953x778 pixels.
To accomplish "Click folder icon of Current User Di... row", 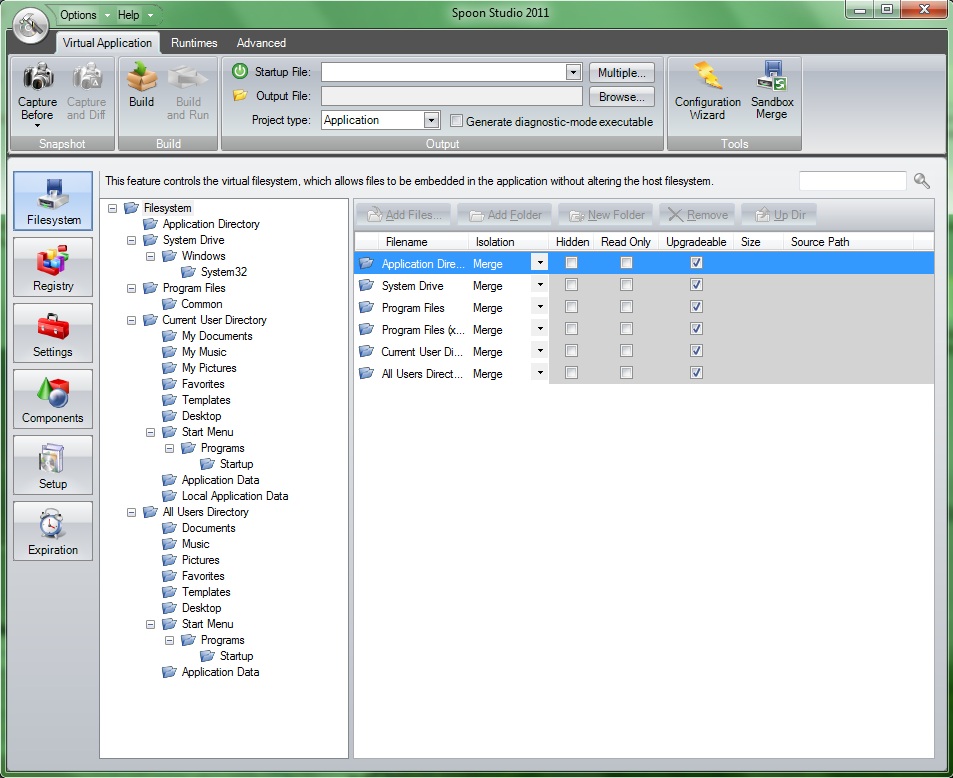I will tap(366, 351).
